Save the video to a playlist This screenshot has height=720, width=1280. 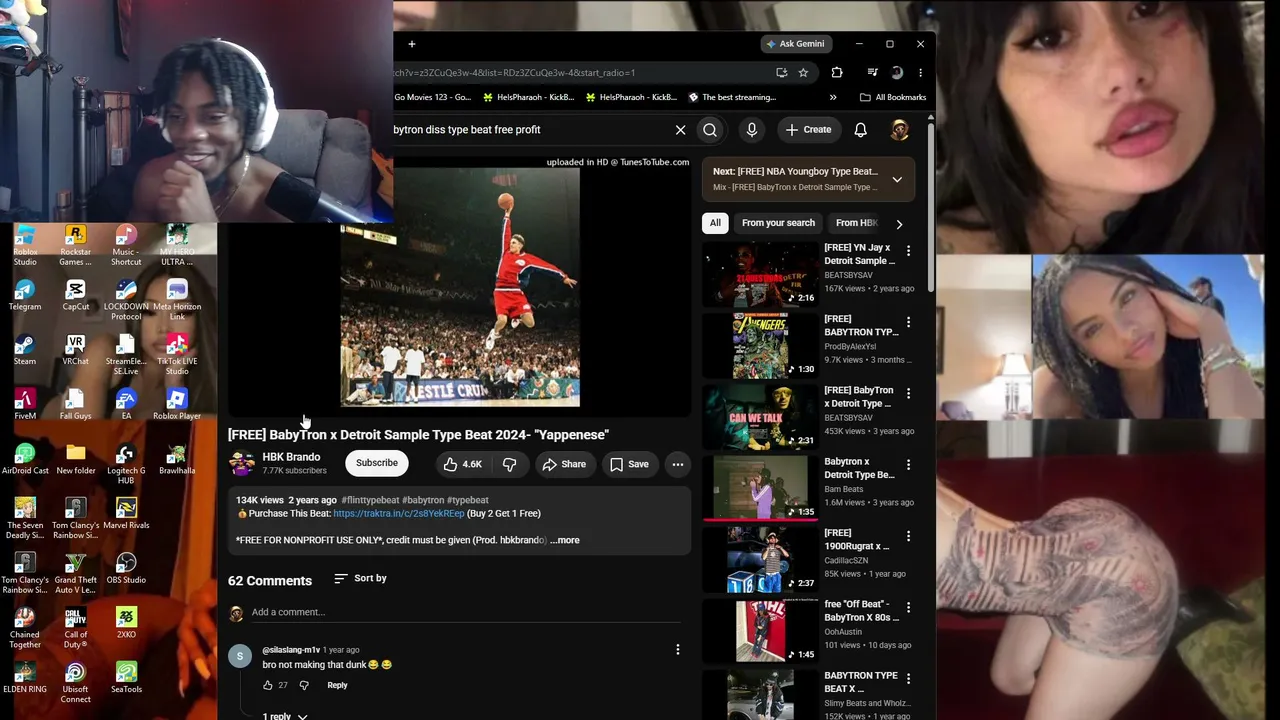629,464
